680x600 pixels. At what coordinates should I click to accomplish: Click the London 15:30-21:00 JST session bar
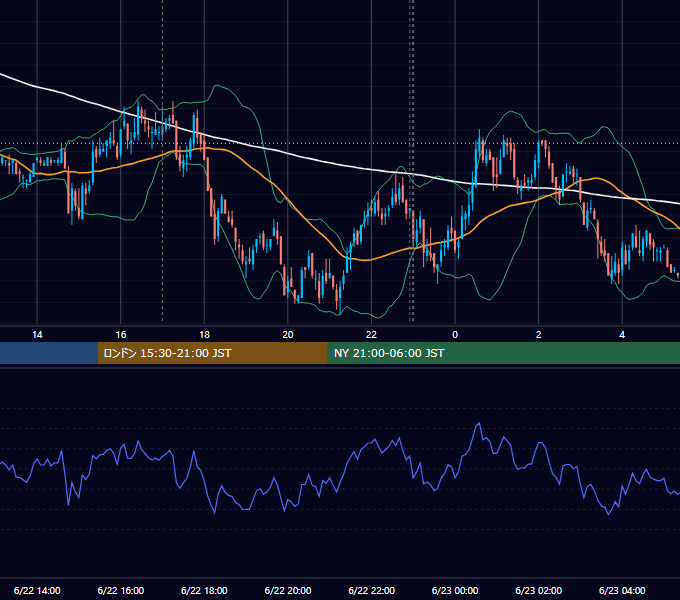pyautogui.click(x=212, y=353)
